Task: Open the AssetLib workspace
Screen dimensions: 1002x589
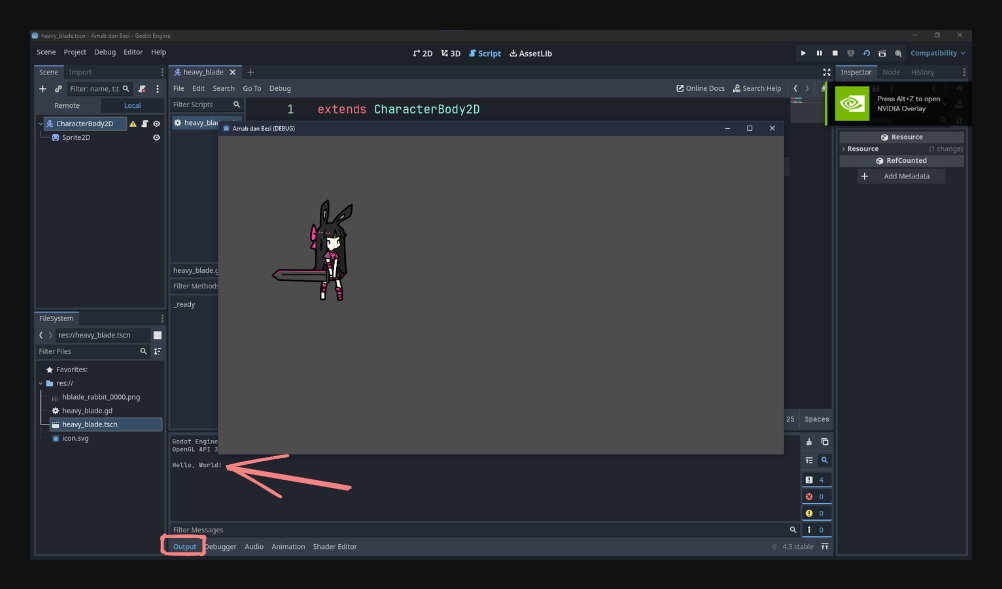Action: (530, 54)
